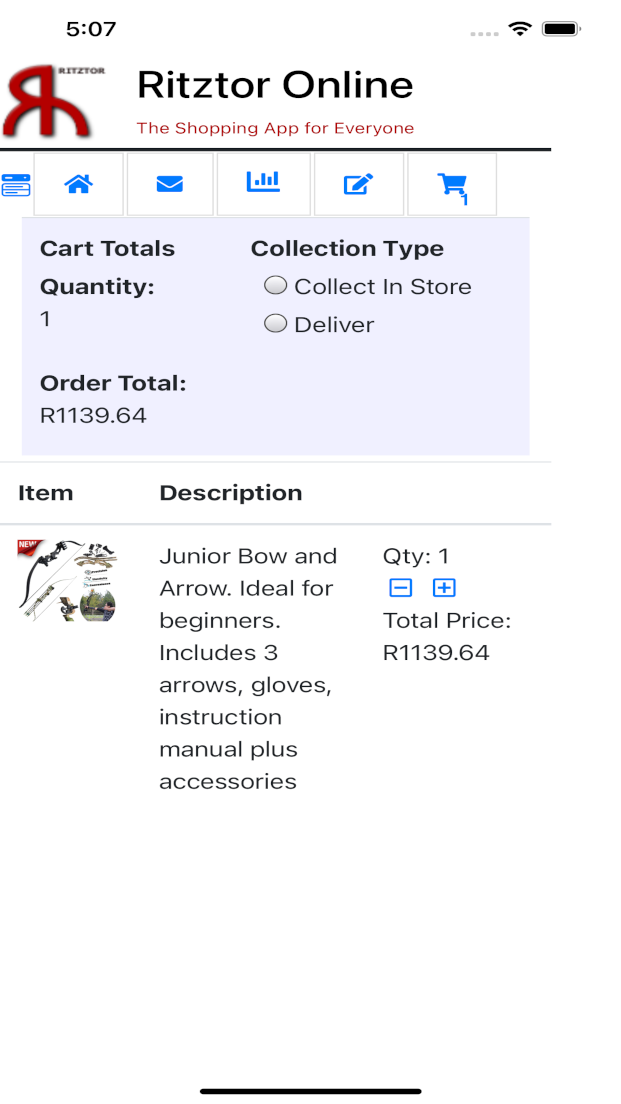Click the edit pencil icon
This screenshot has width=621, height=1104.
[358, 184]
